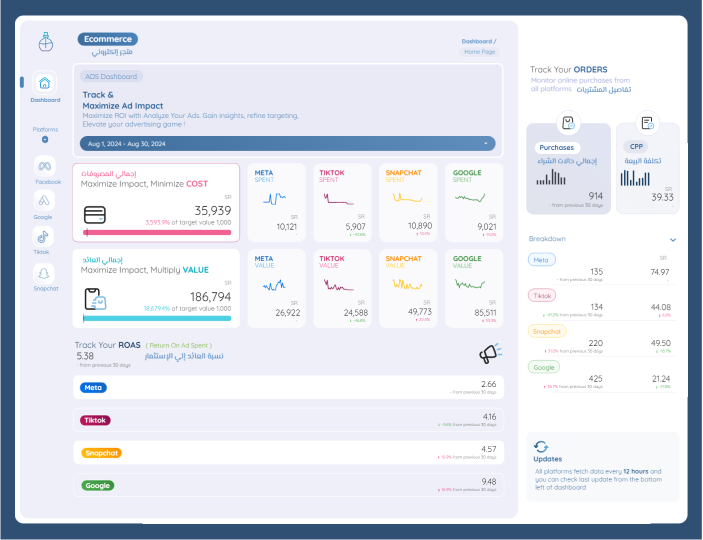This screenshot has height=540, width=703.
Task: Open the Tiktok platform icon
Action: pos(43,237)
